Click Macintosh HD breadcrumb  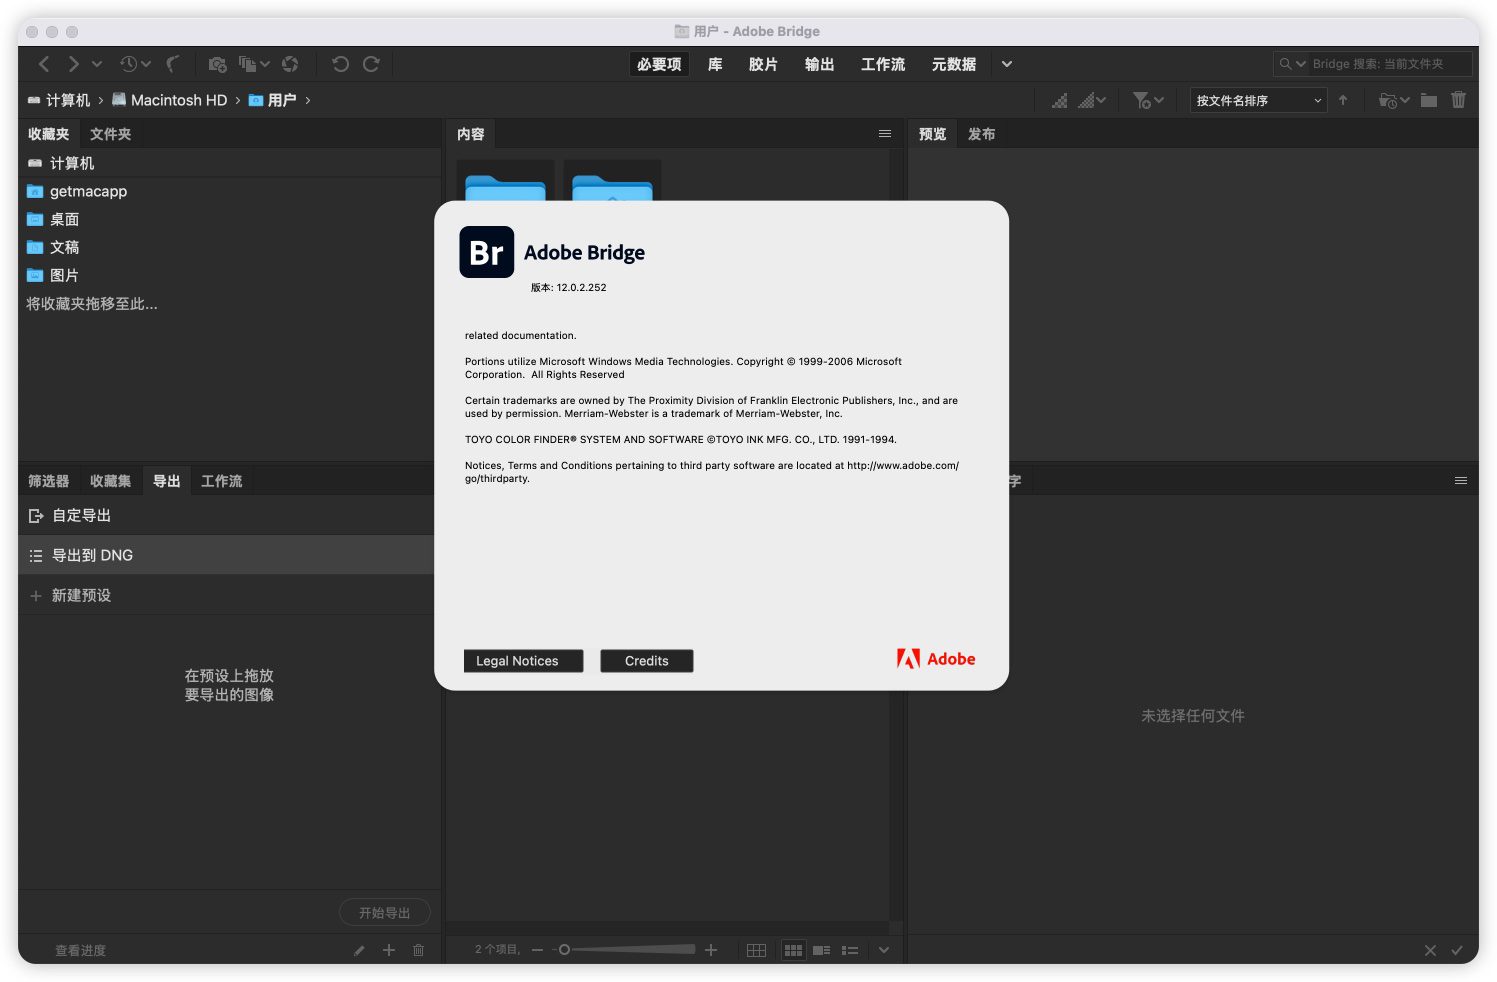179,100
